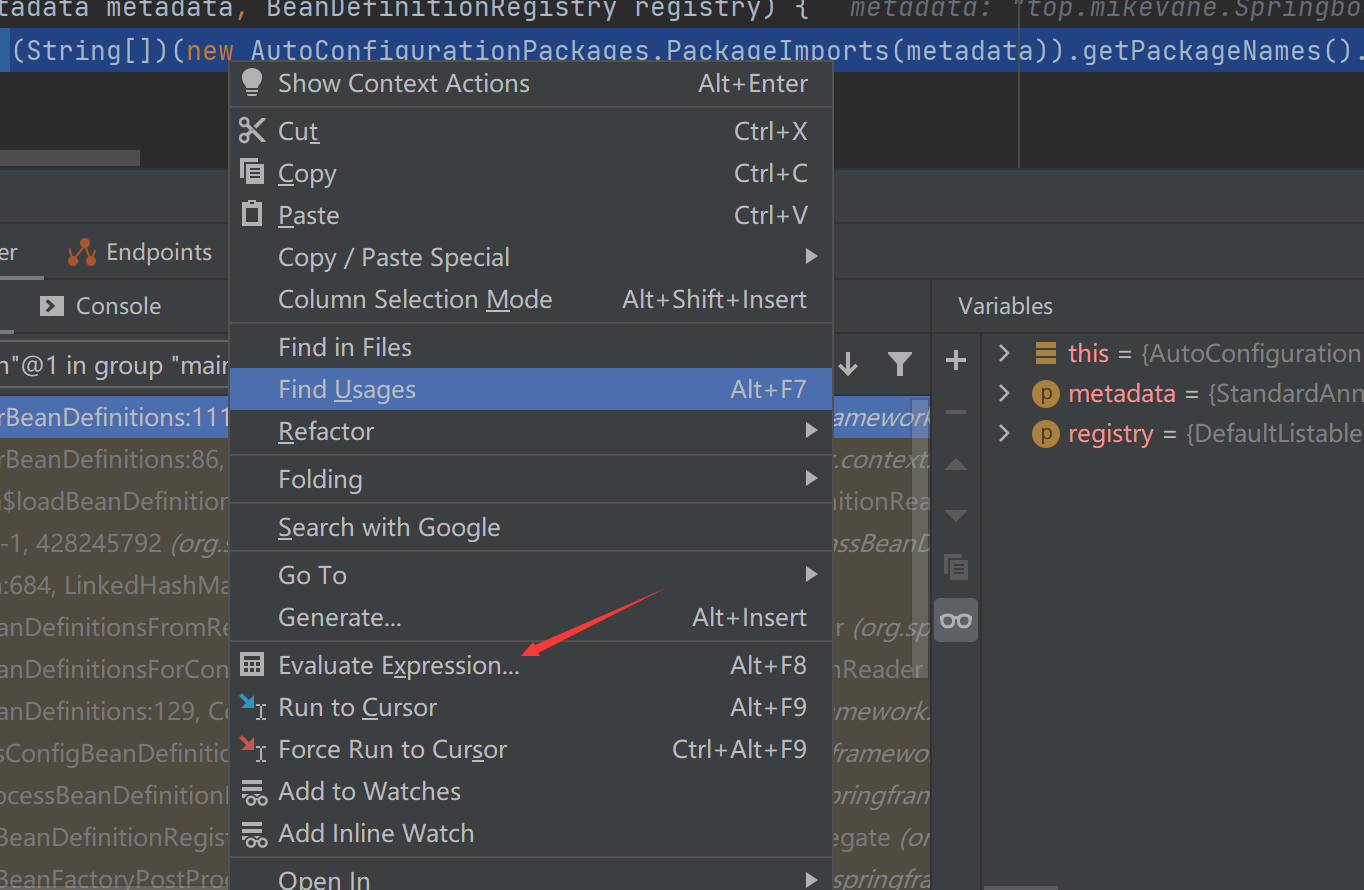Click the Console terminal icon
Image resolution: width=1364 pixels, height=890 pixels.
point(52,306)
